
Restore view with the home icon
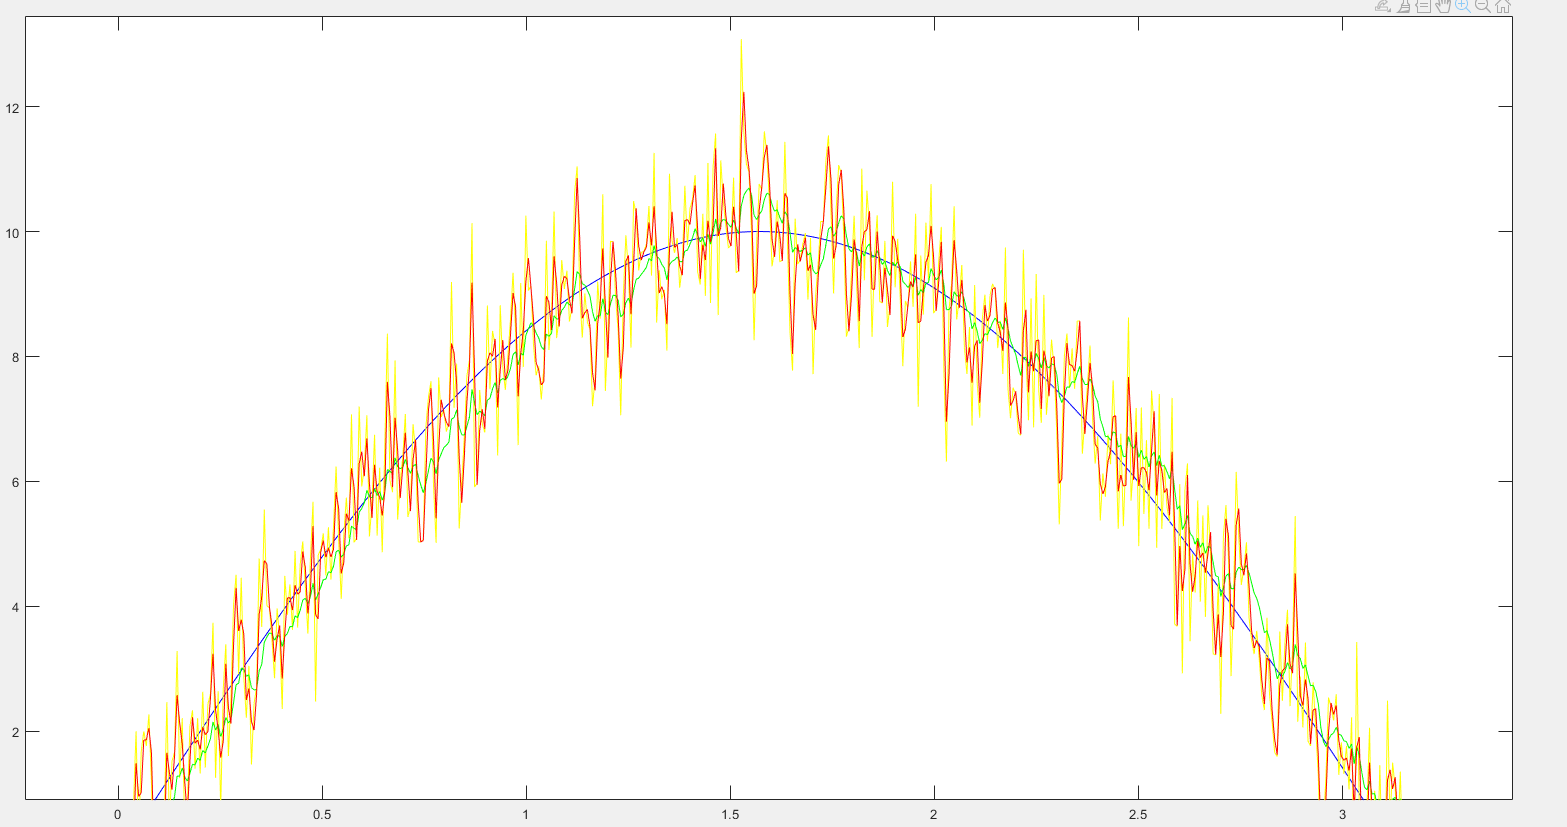pyautogui.click(x=1503, y=6)
